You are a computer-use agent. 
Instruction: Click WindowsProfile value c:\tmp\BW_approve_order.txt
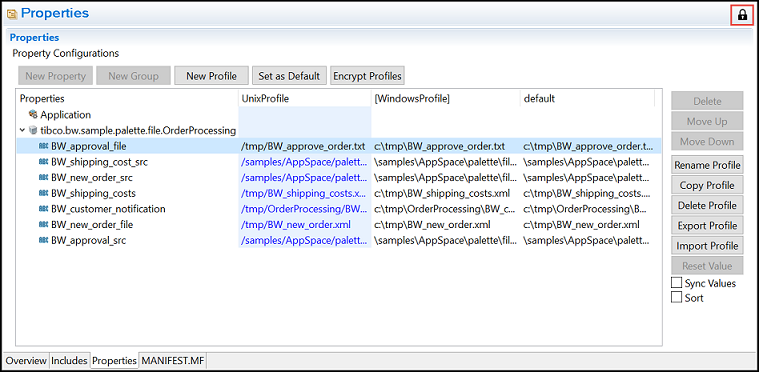click(x=440, y=146)
